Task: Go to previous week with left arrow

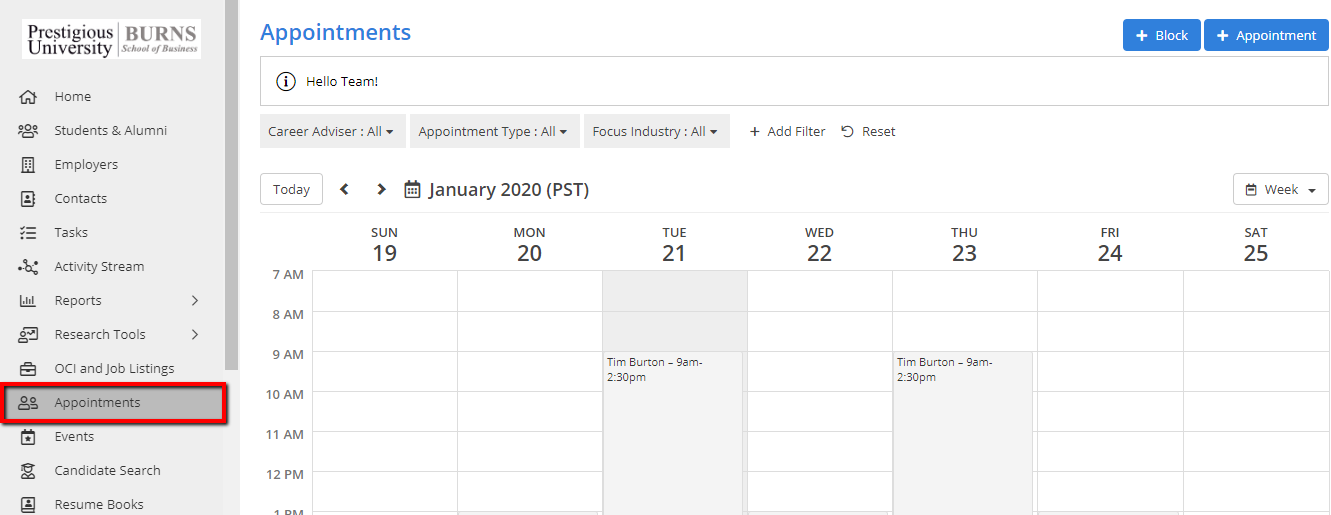Action: pos(344,189)
